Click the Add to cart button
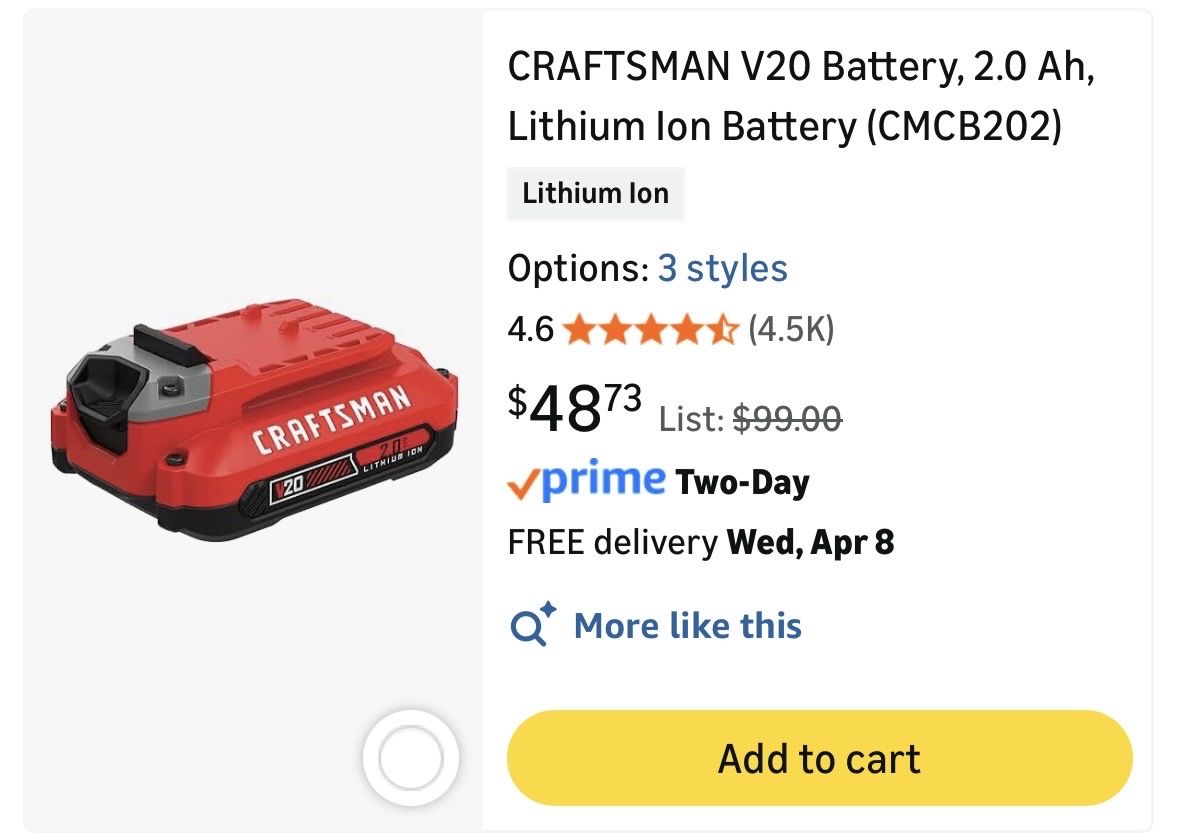The width and height of the screenshot is (1178, 839). pos(819,758)
